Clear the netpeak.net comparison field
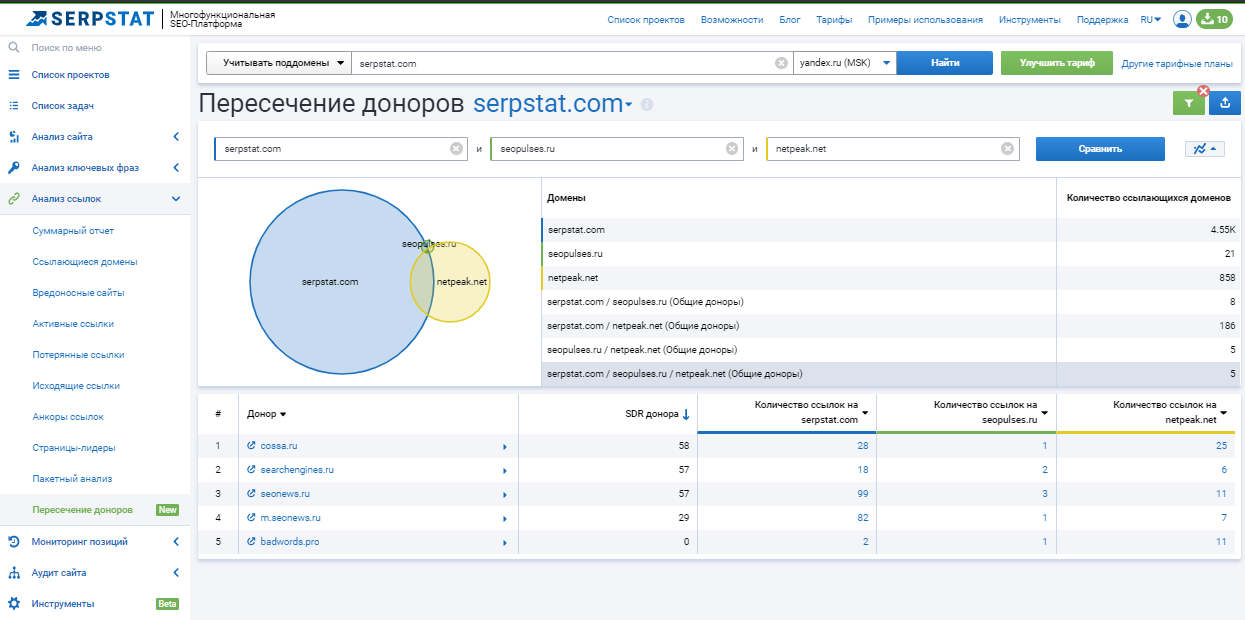The image size is (1245, 620). 1008,149
